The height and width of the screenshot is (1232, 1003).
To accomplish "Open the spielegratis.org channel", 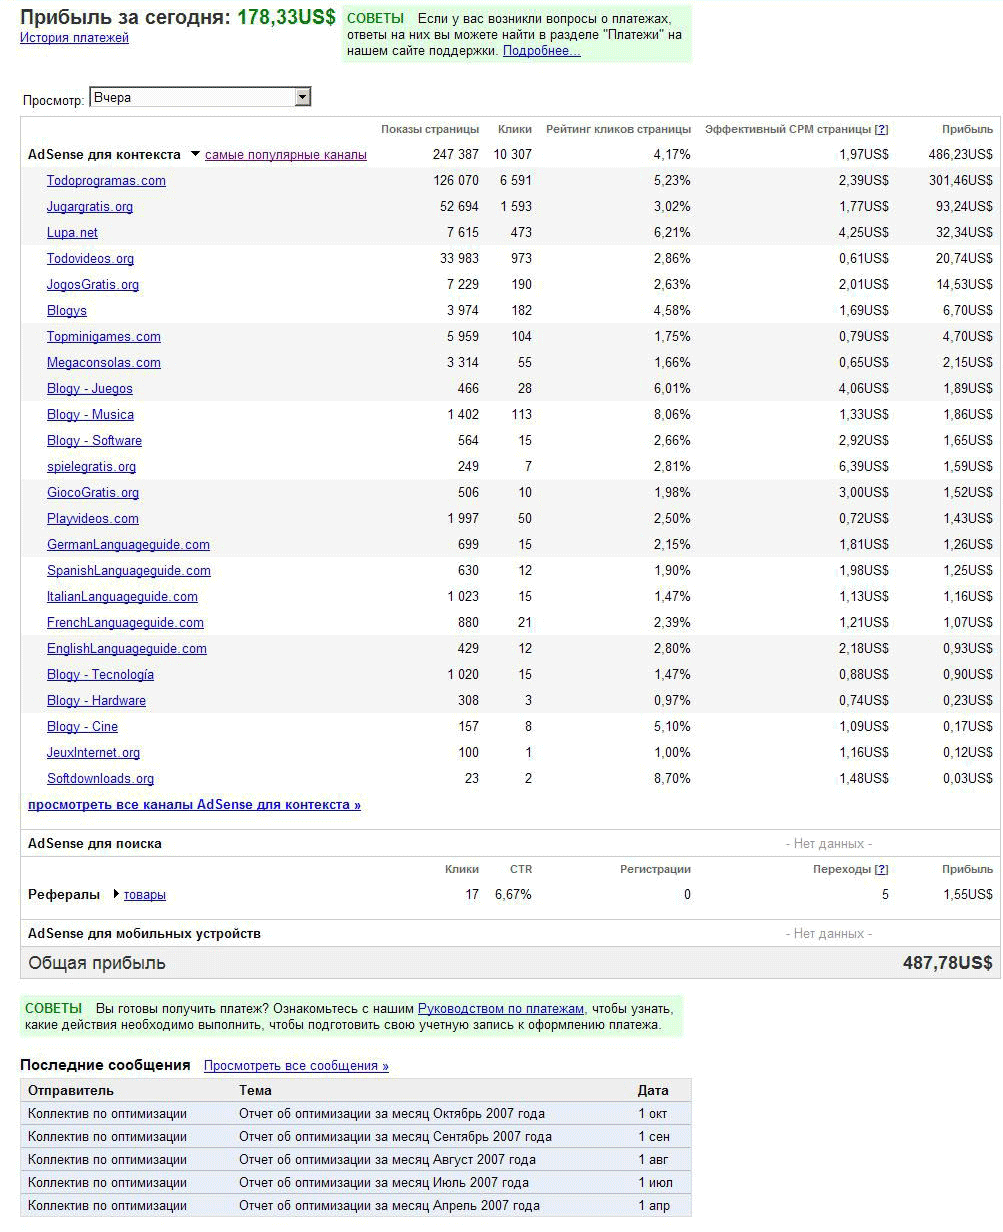I will (x=91, y=467).
